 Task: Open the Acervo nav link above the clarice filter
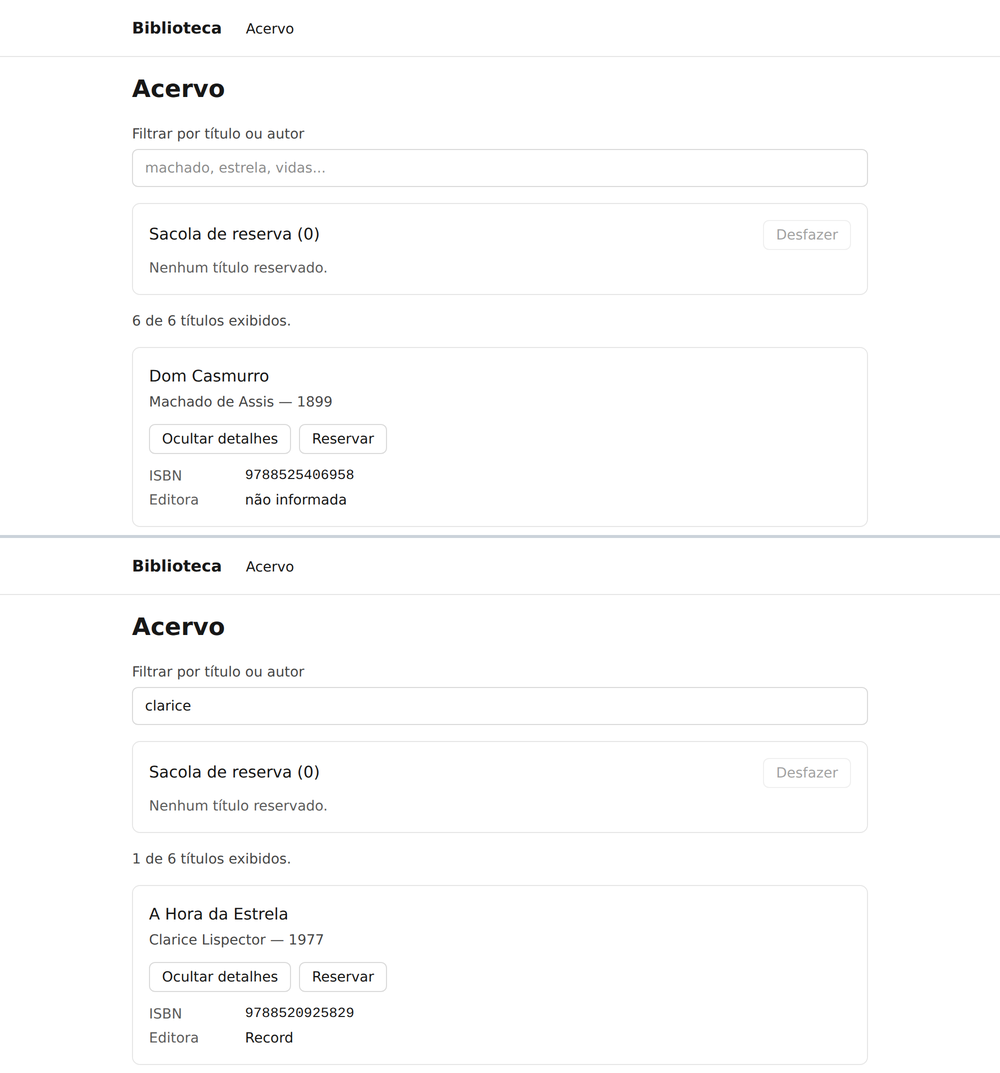point(270,567)
